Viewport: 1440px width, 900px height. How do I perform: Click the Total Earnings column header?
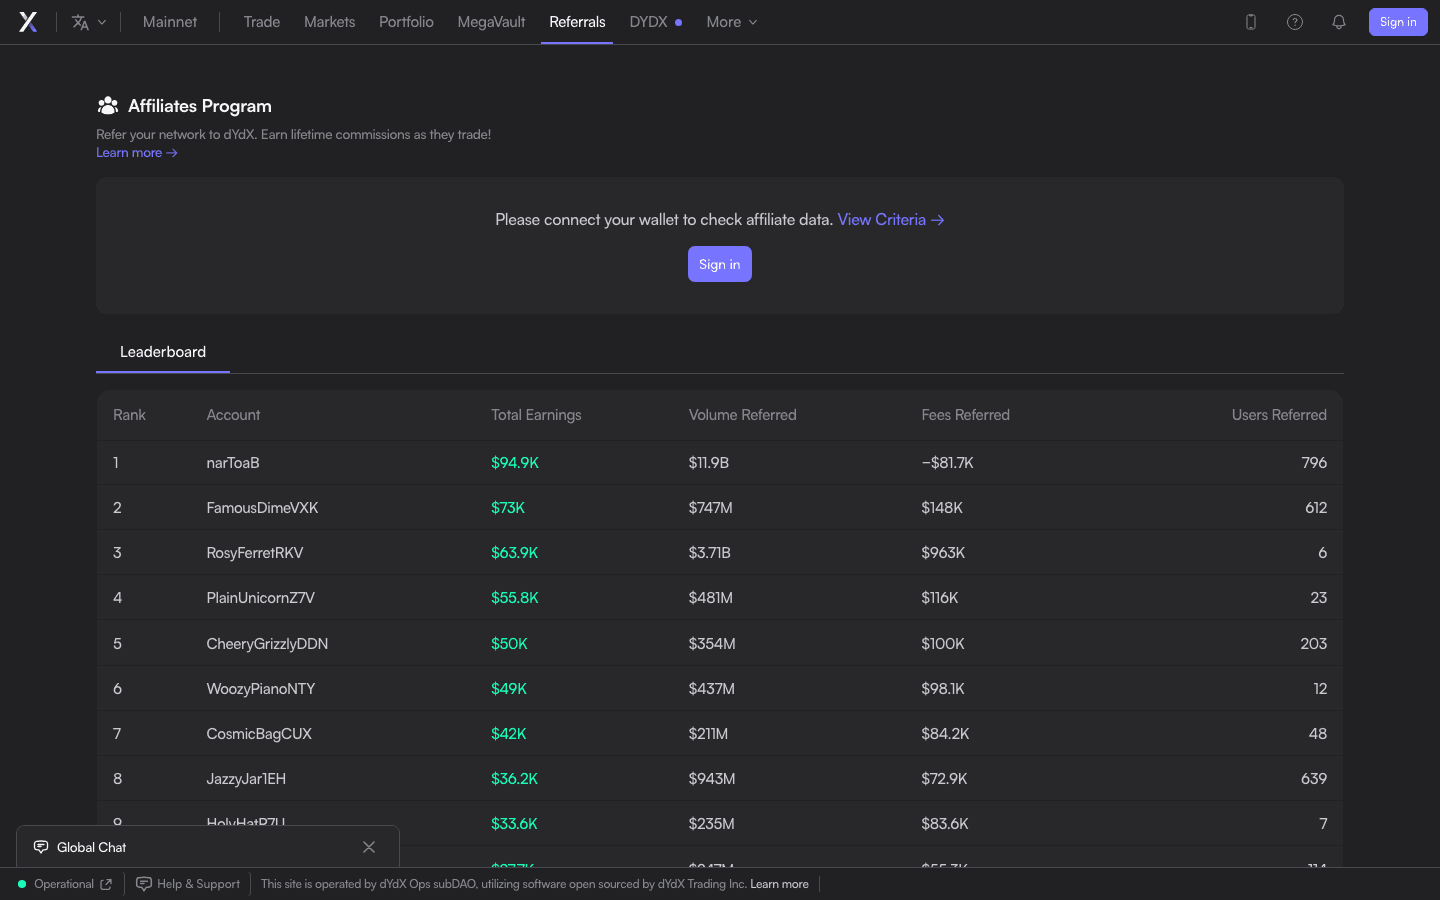536,415
